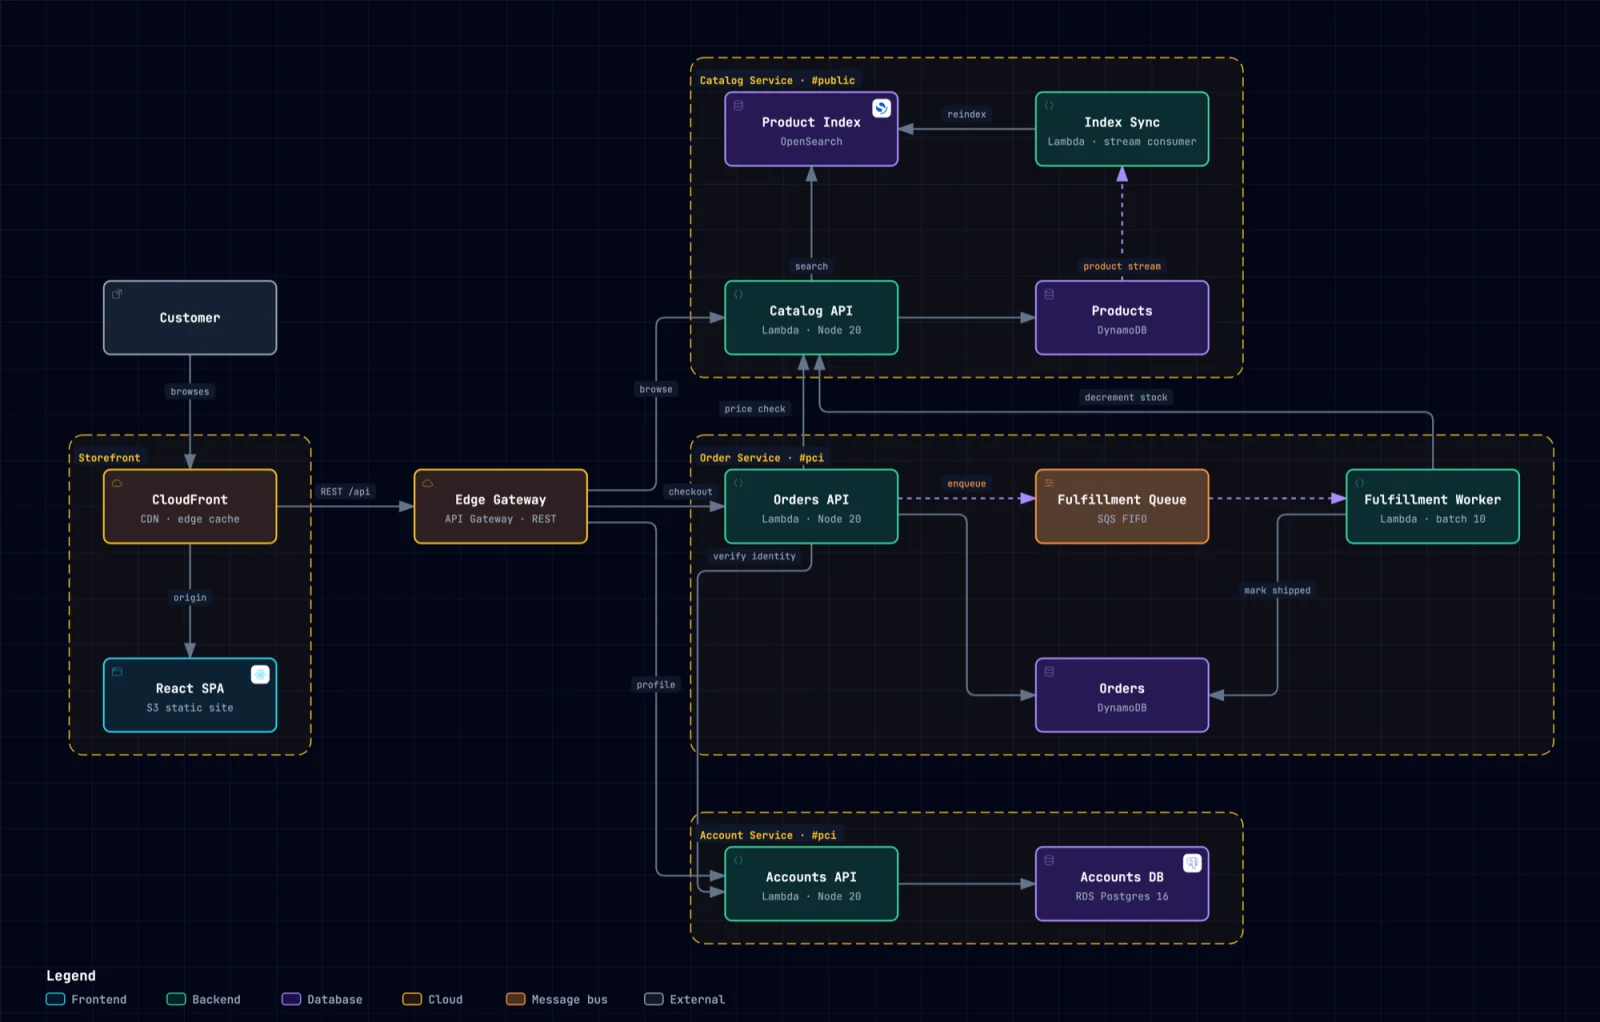Screen dimensions: 1600x1022
Task: Click the code icon on Index Sync node
Action: [x=1049, y=105]
